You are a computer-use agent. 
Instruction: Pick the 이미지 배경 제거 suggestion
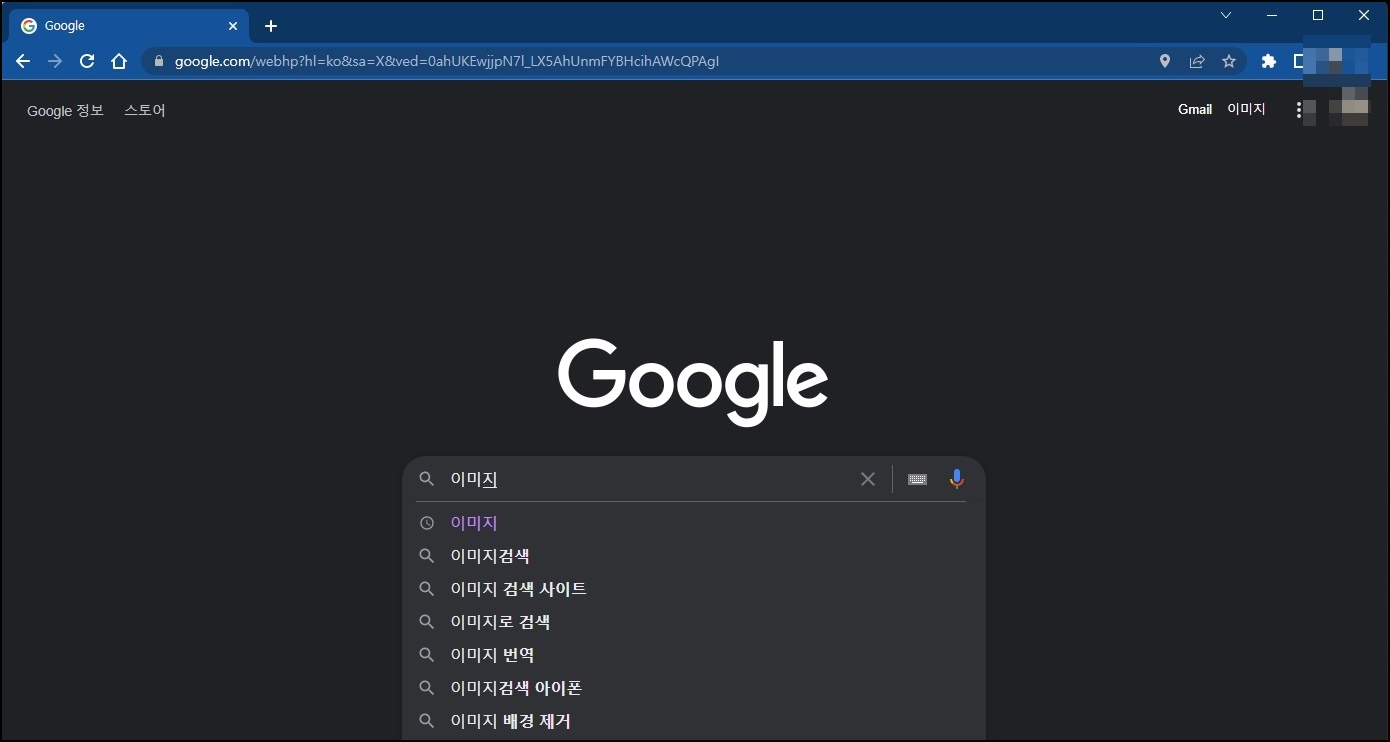(693, 721)
